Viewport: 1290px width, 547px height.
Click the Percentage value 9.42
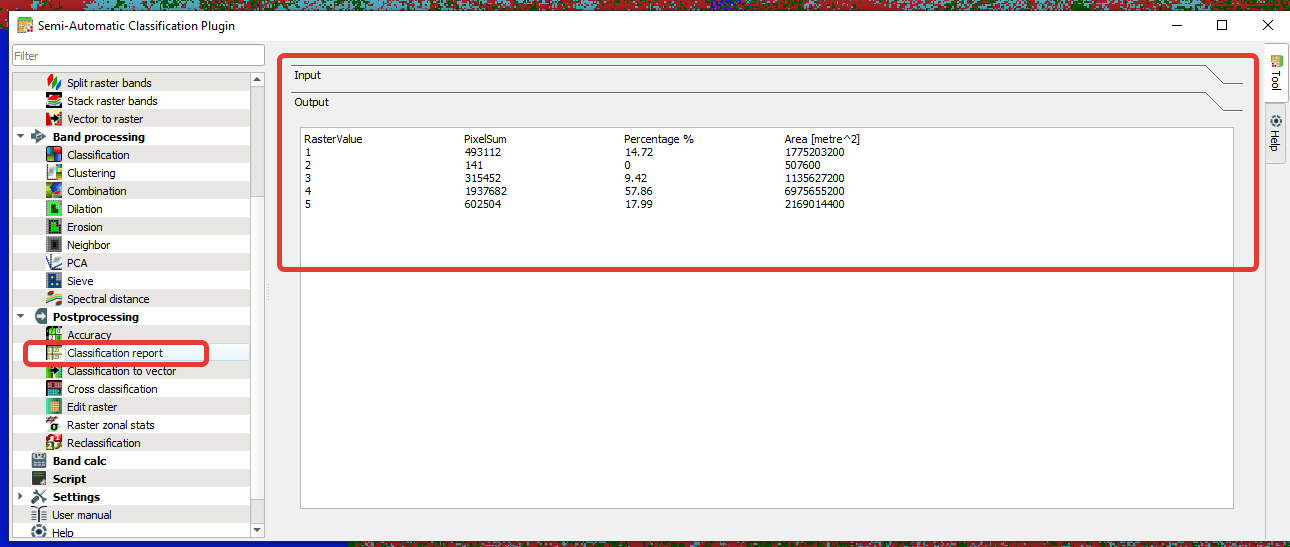point(635,178)
